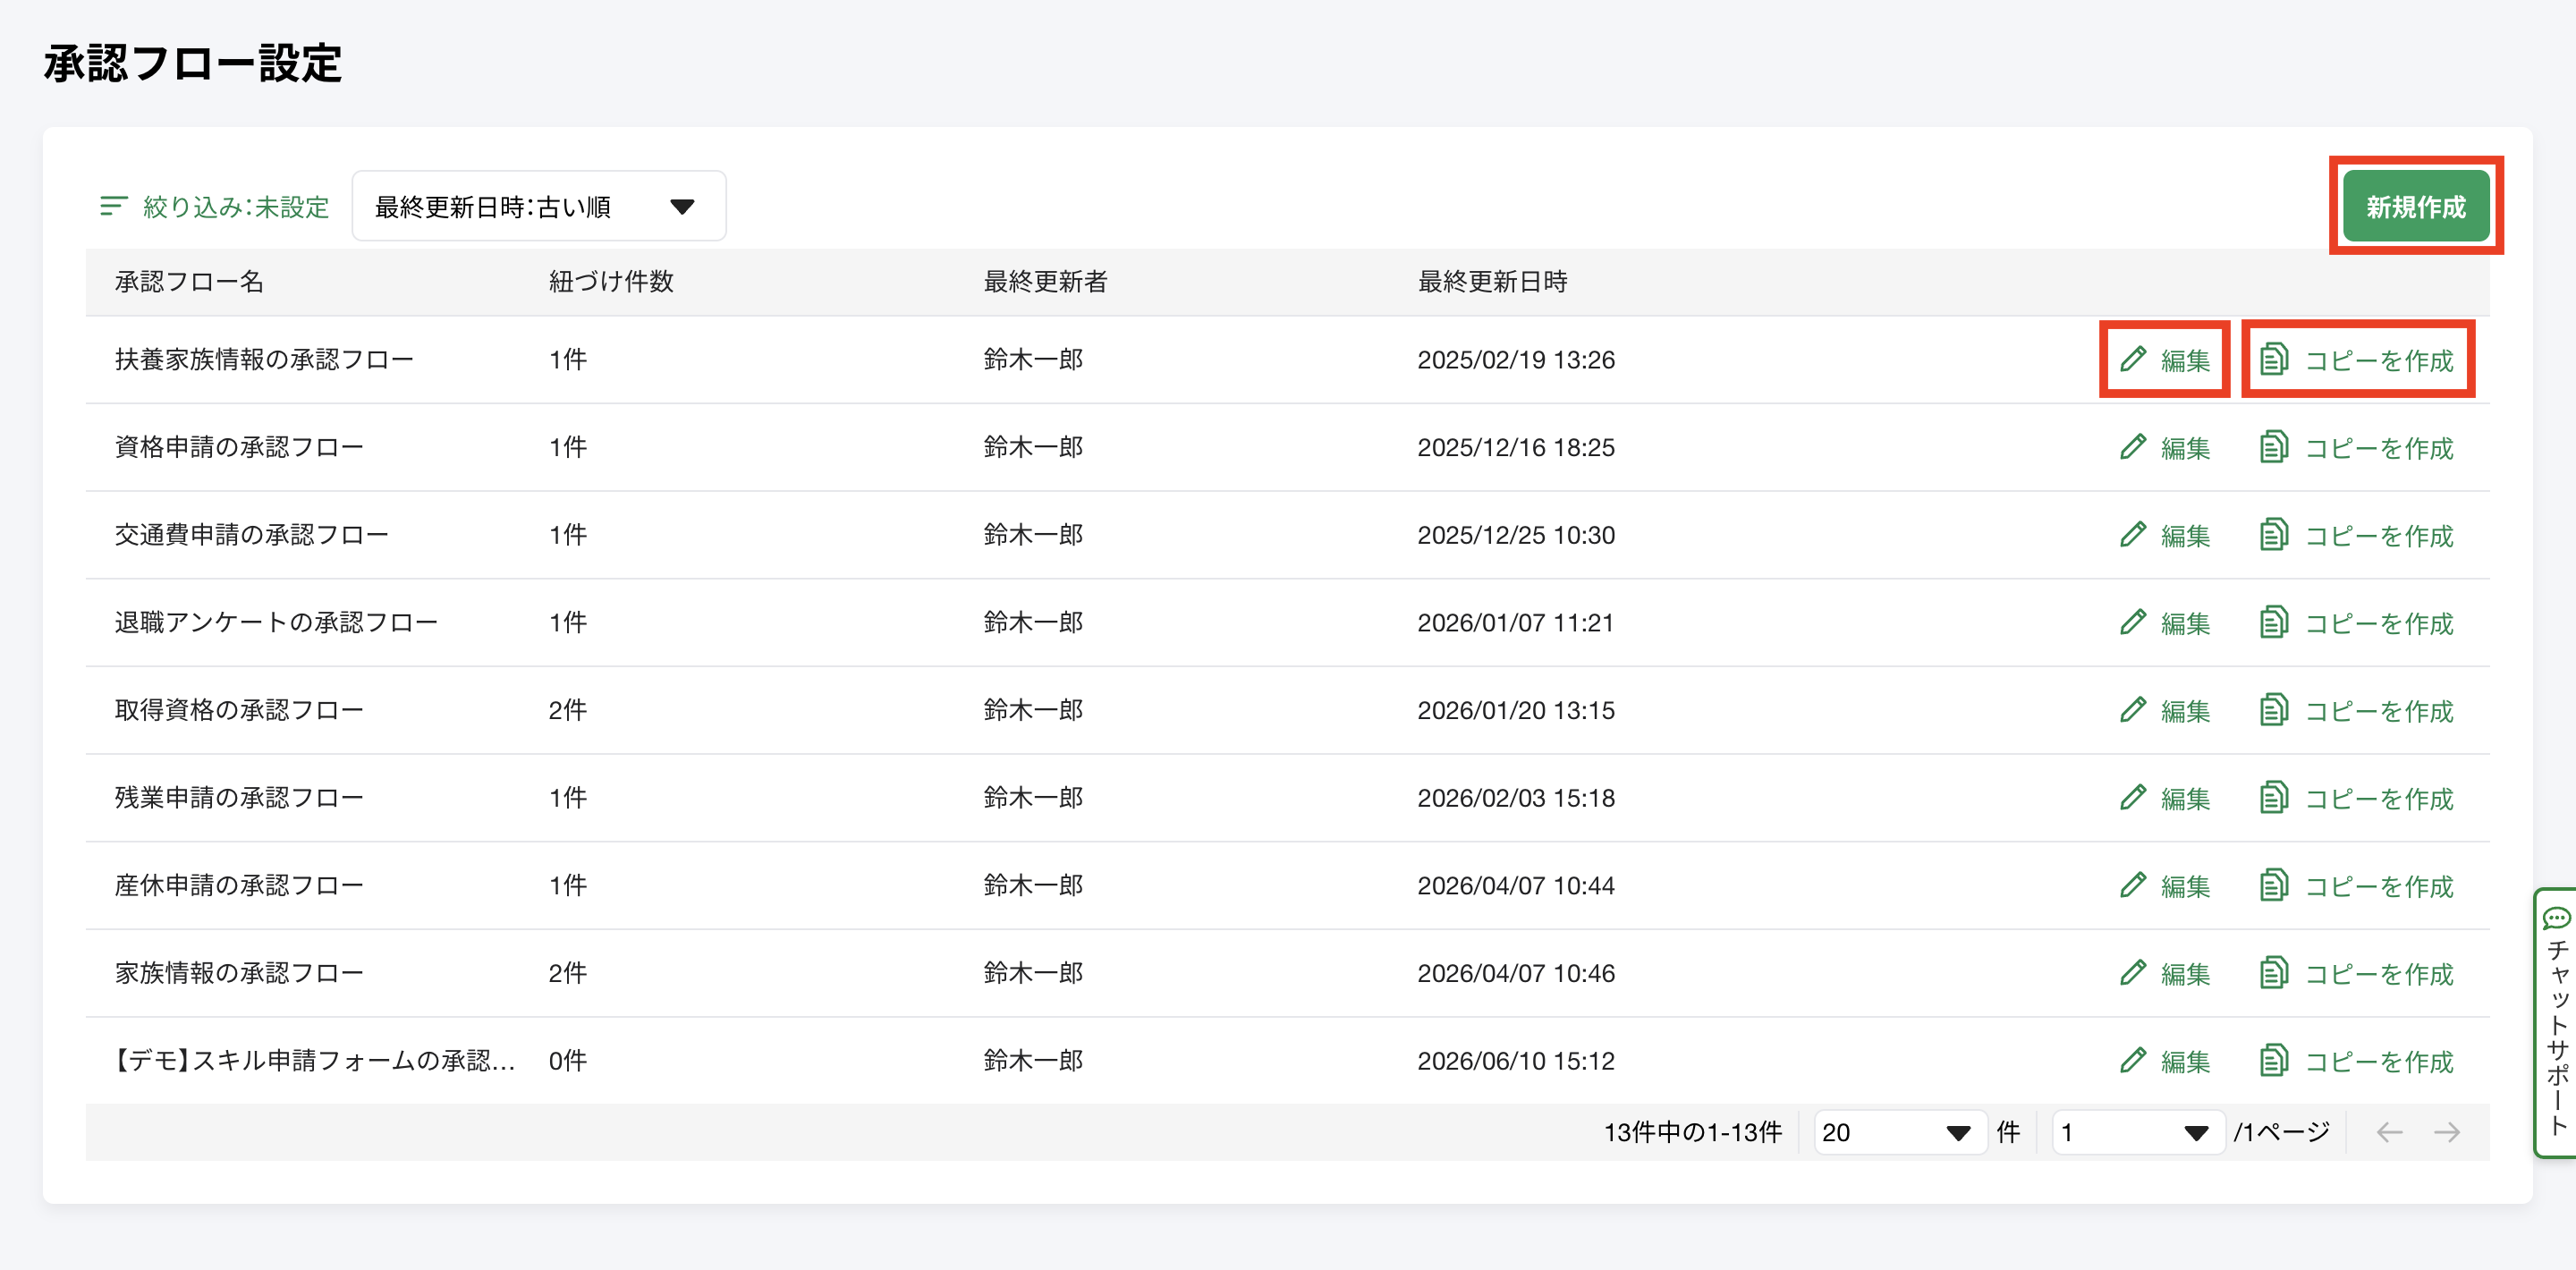
Task: Open the page number dropdown showing 1
Action: 2138,1132
